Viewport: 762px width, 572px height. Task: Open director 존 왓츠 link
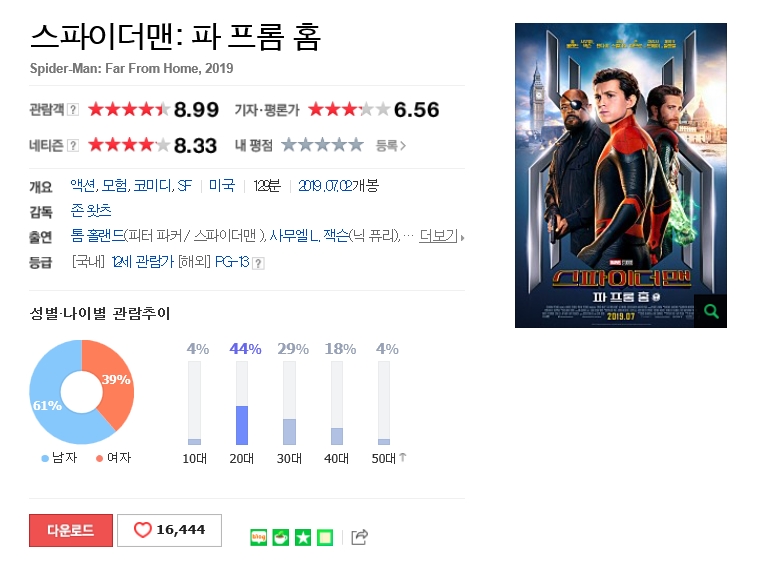point(91,210)
